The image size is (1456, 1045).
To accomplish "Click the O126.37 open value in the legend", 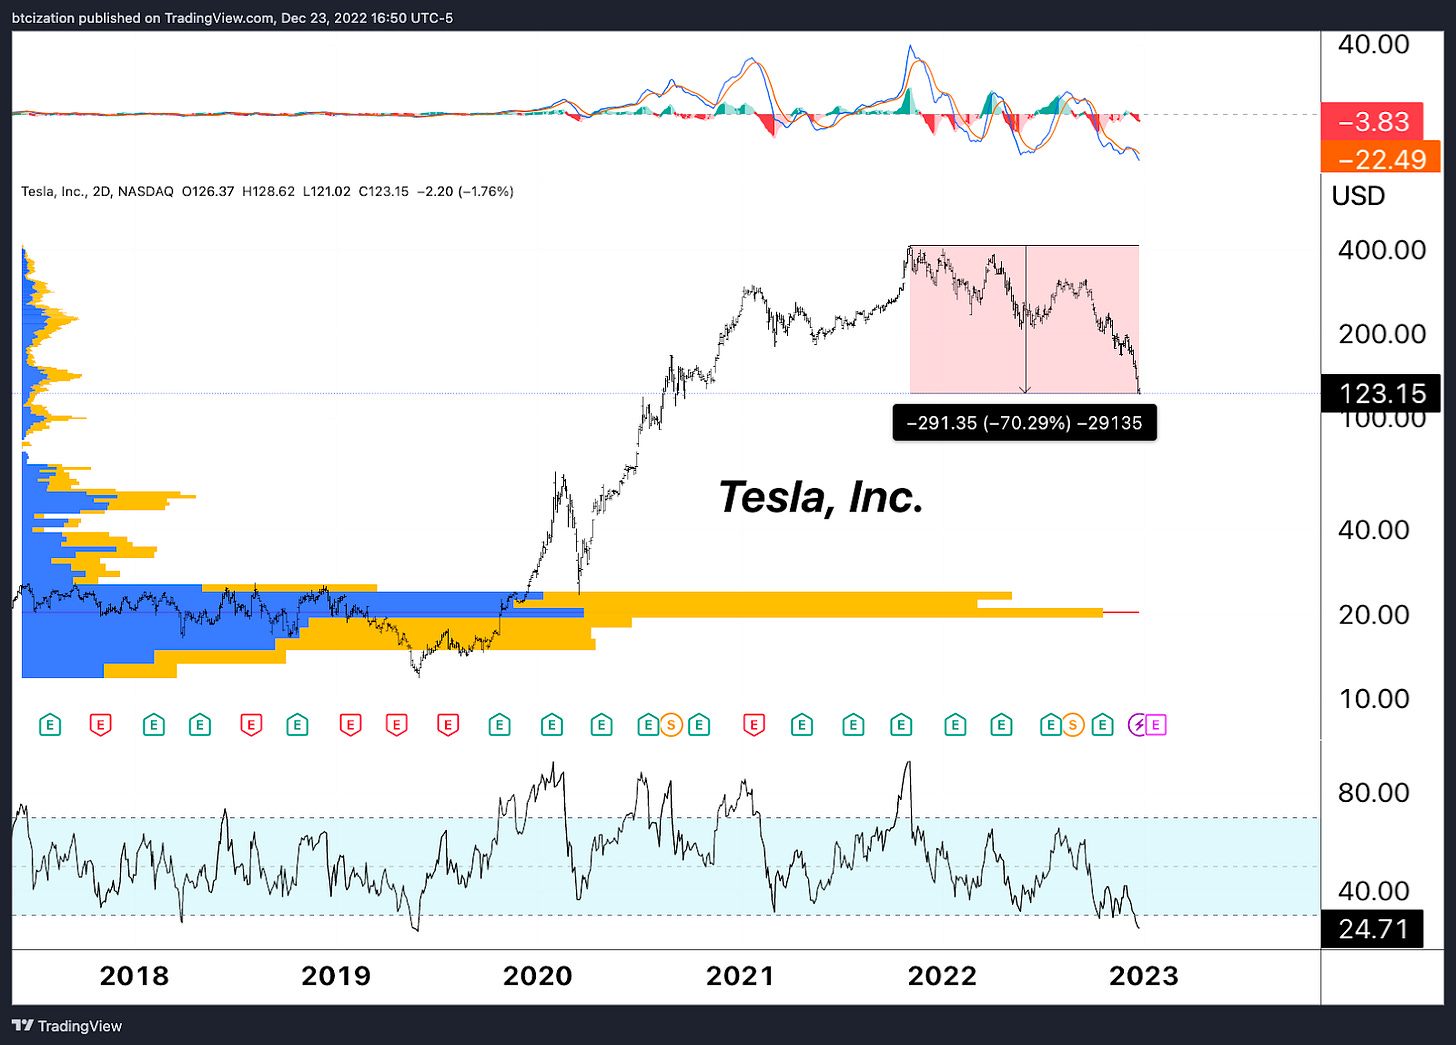I will point(207,191).
